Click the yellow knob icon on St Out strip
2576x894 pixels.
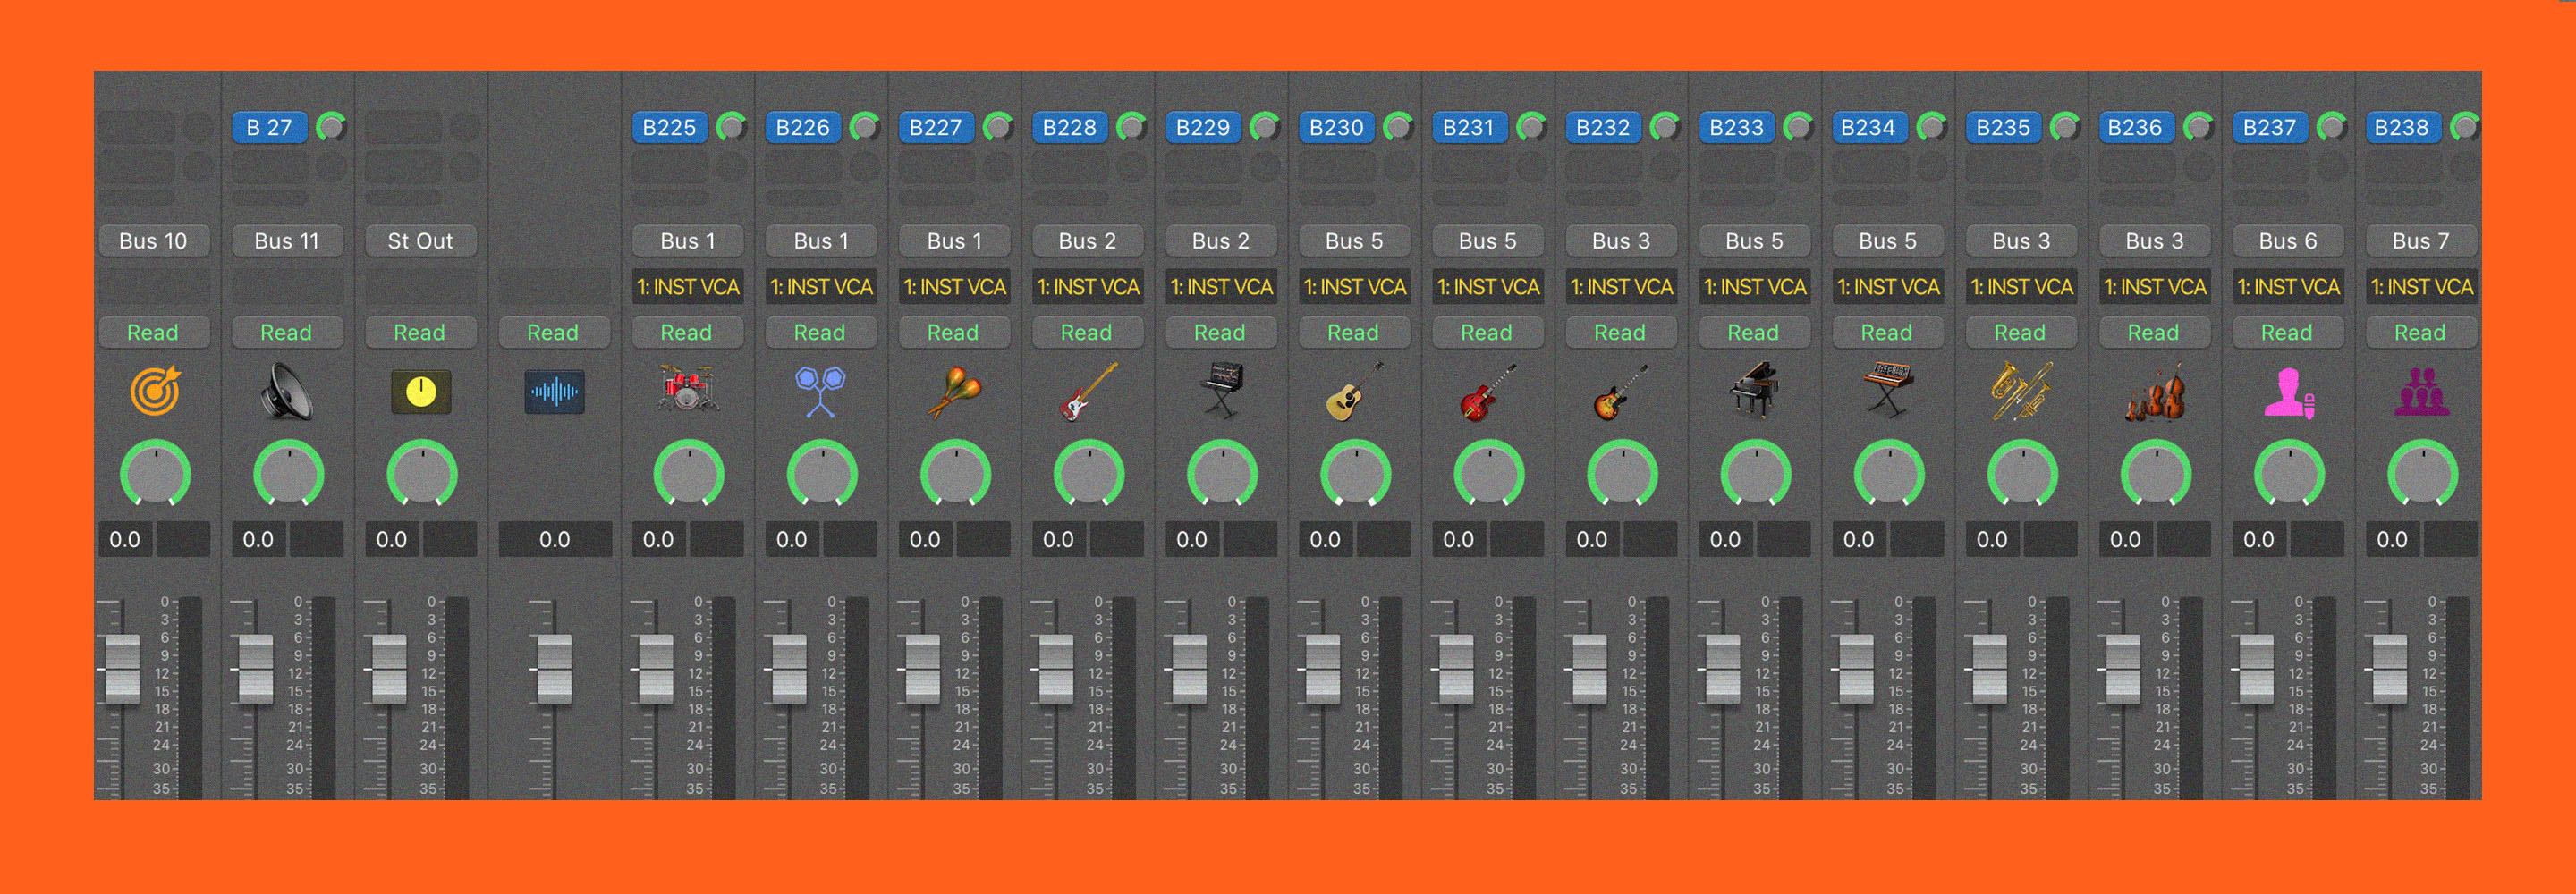(x=421, y=392)
